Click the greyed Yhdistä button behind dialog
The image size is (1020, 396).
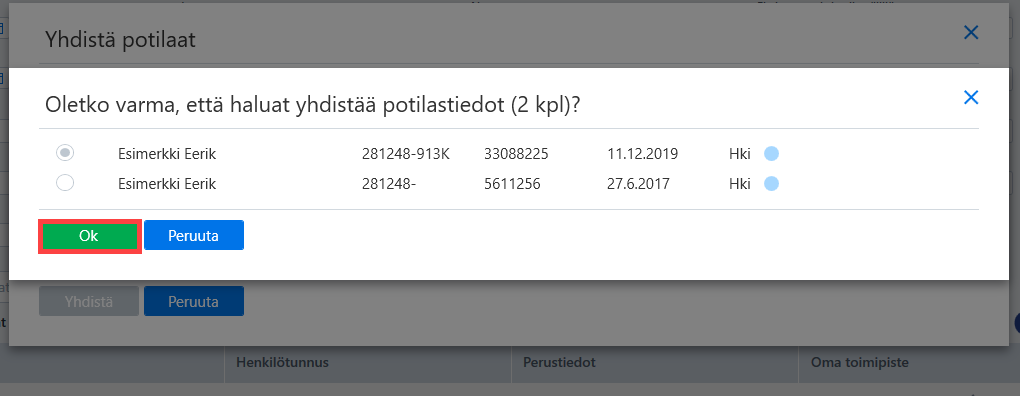click(89, 302)
